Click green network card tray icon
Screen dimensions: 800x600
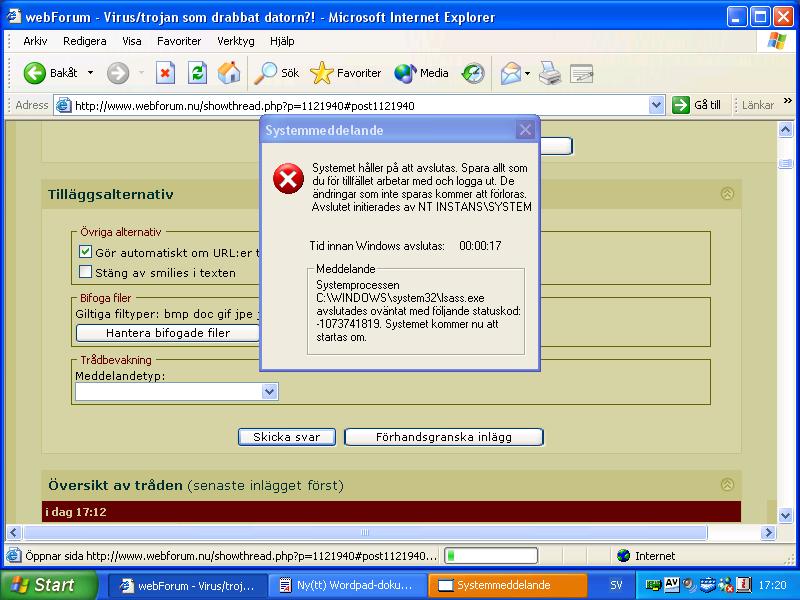pos(653,586)
